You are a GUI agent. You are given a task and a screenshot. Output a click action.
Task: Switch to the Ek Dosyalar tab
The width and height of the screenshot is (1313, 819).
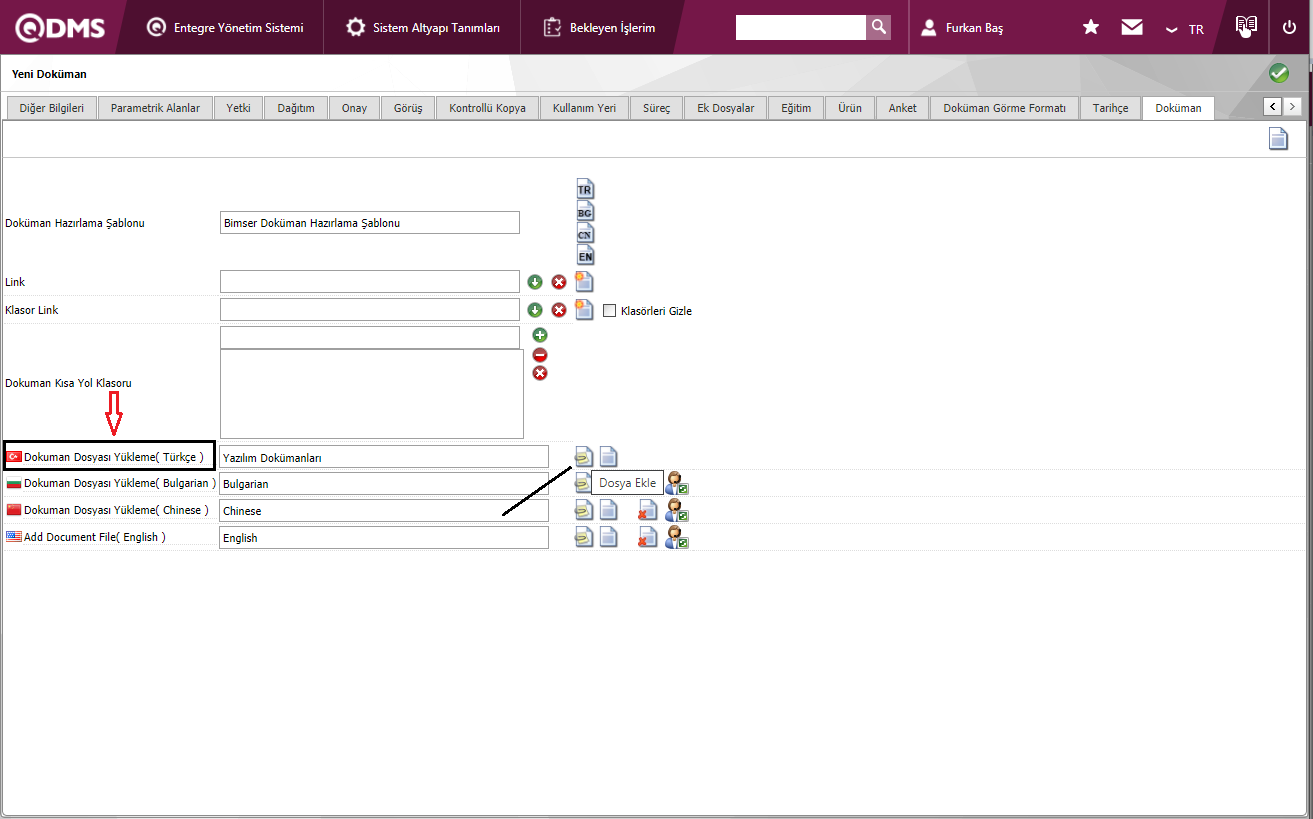725,108
